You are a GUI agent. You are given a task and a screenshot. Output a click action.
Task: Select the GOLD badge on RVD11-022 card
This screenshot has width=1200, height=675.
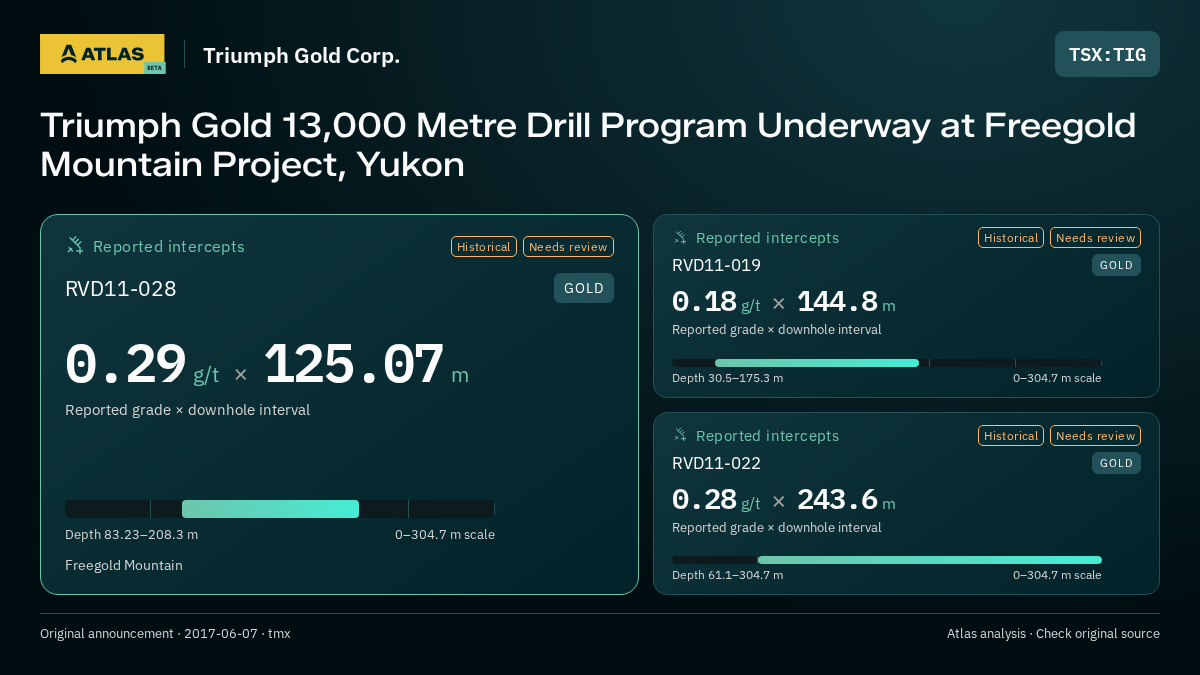point(1116,463)
